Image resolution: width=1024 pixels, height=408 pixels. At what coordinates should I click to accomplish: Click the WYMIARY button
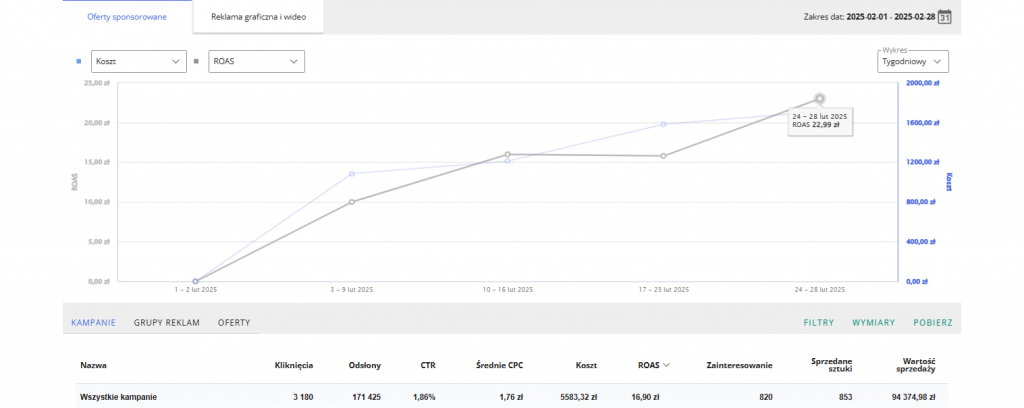[873, 323]
